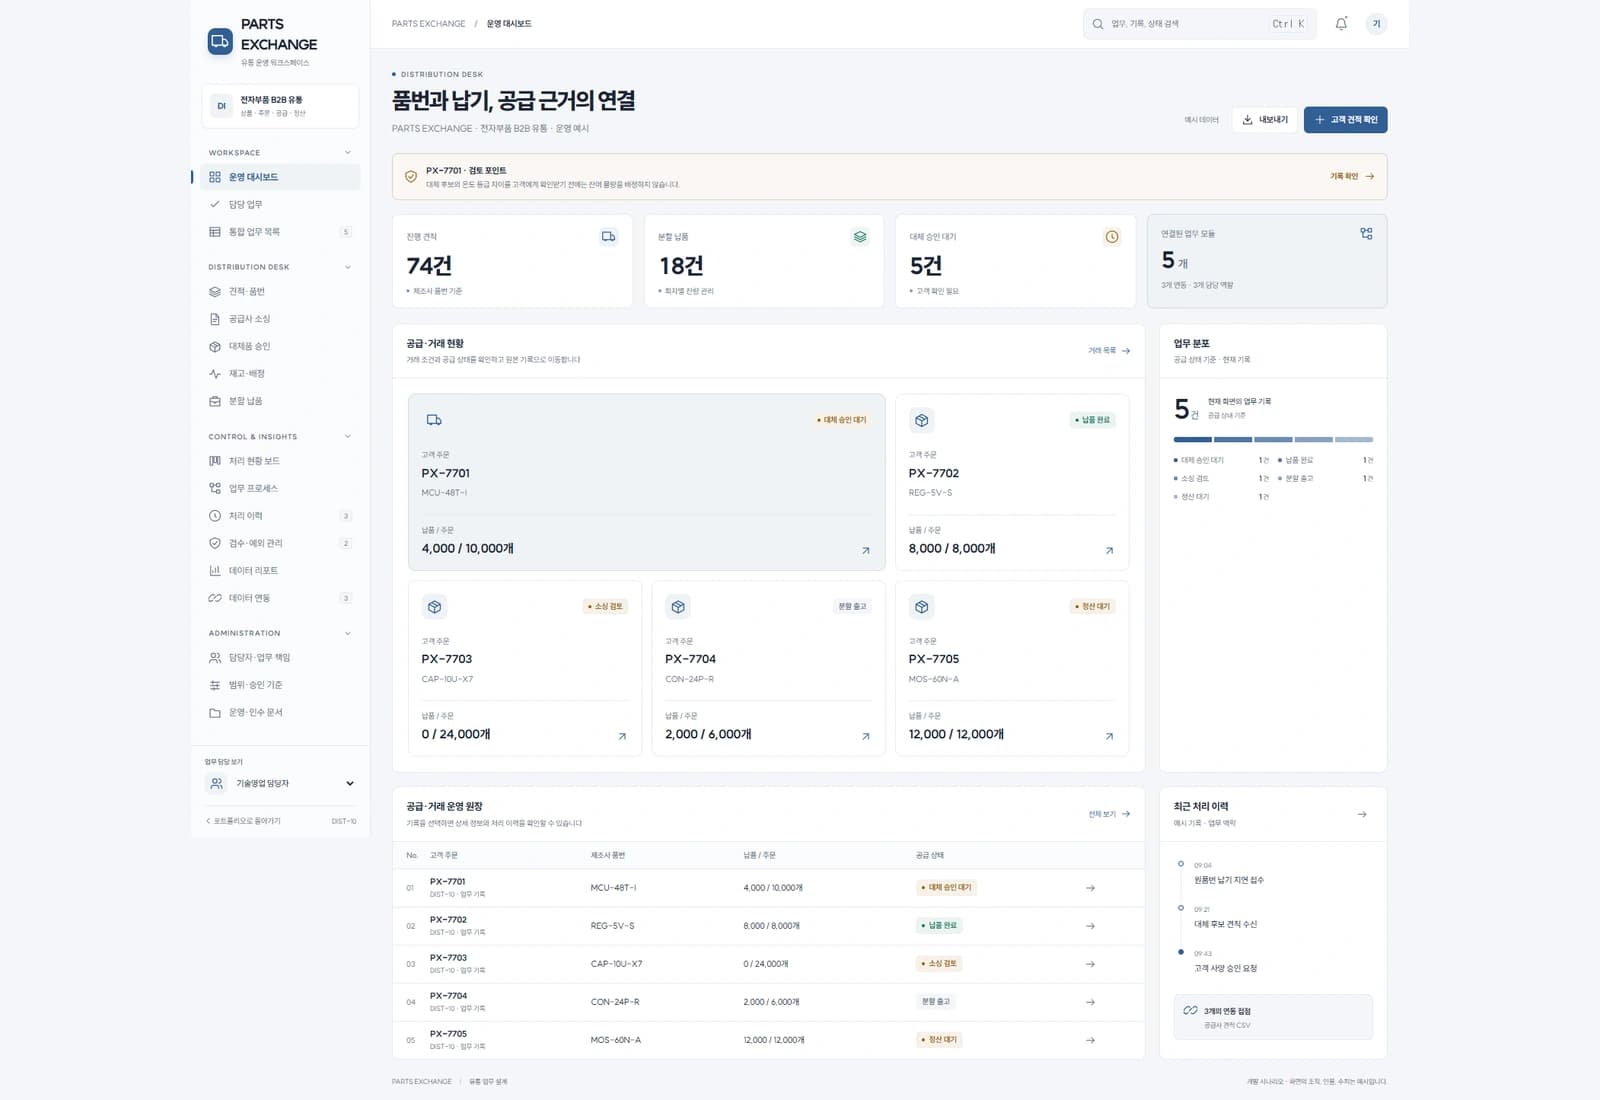Open PX-7702 card via its arrow icon
1600x1100 pixels.
[1109, 550]
